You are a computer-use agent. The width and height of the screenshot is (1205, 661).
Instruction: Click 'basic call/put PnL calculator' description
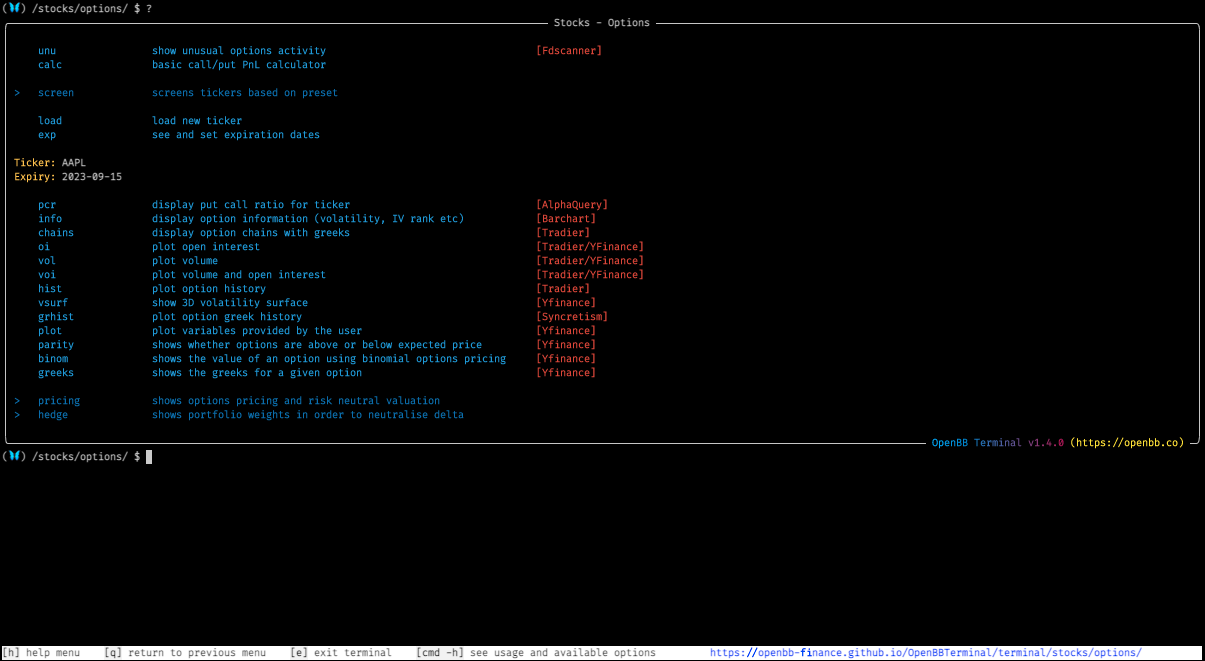point(239,65)
